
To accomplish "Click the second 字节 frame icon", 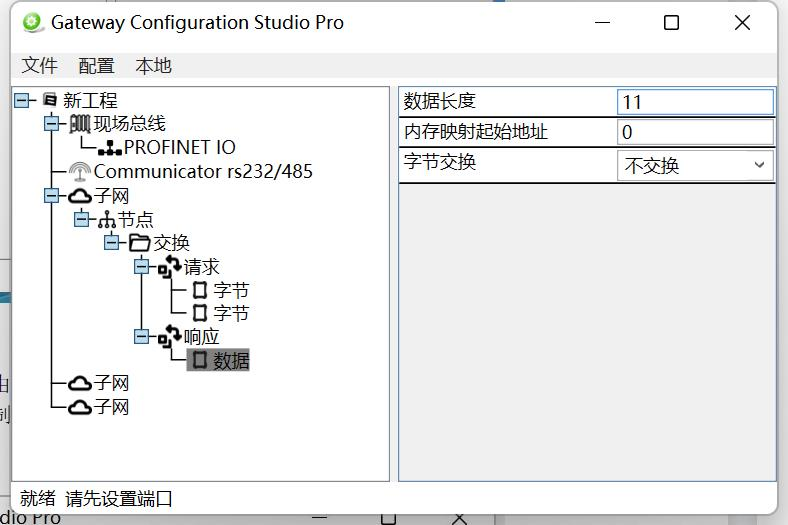I will [200, 313].
